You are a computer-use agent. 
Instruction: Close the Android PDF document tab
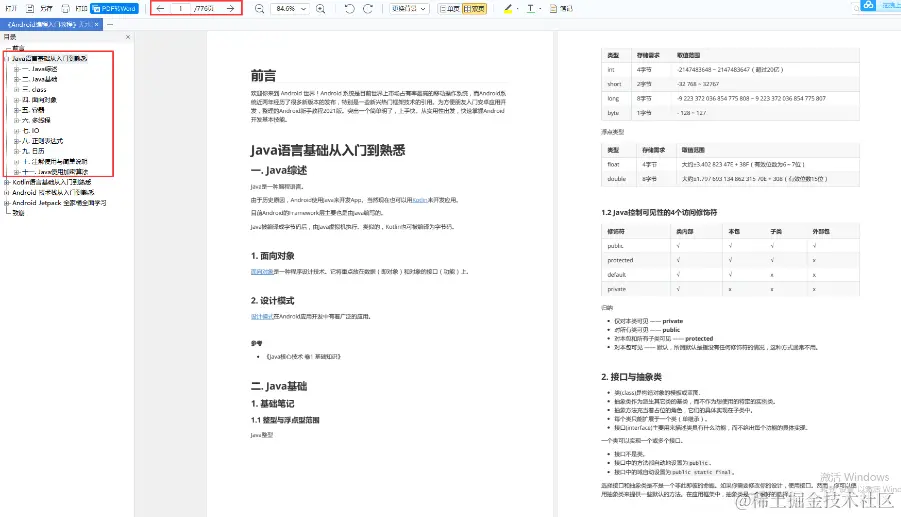click(97, 24)
